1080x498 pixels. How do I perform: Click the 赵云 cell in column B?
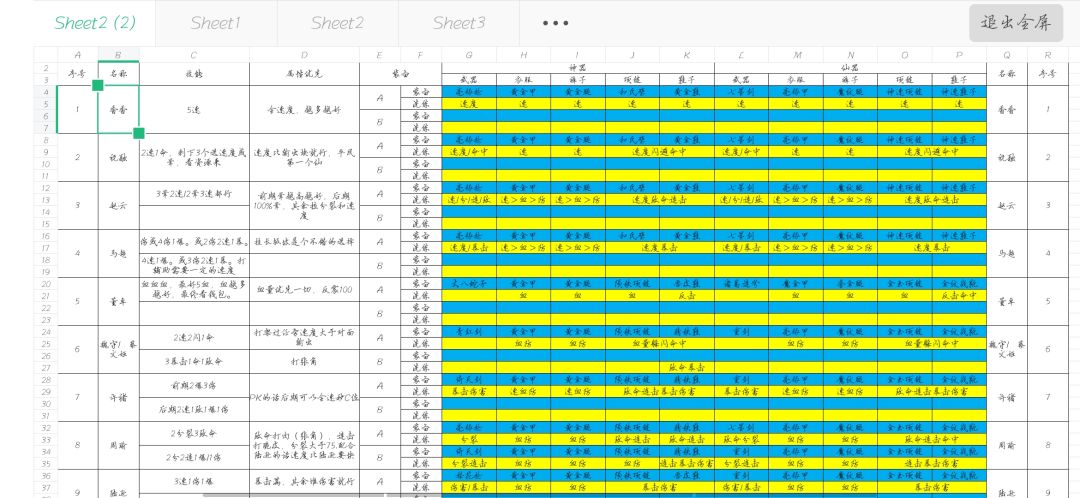pos(118,205)
